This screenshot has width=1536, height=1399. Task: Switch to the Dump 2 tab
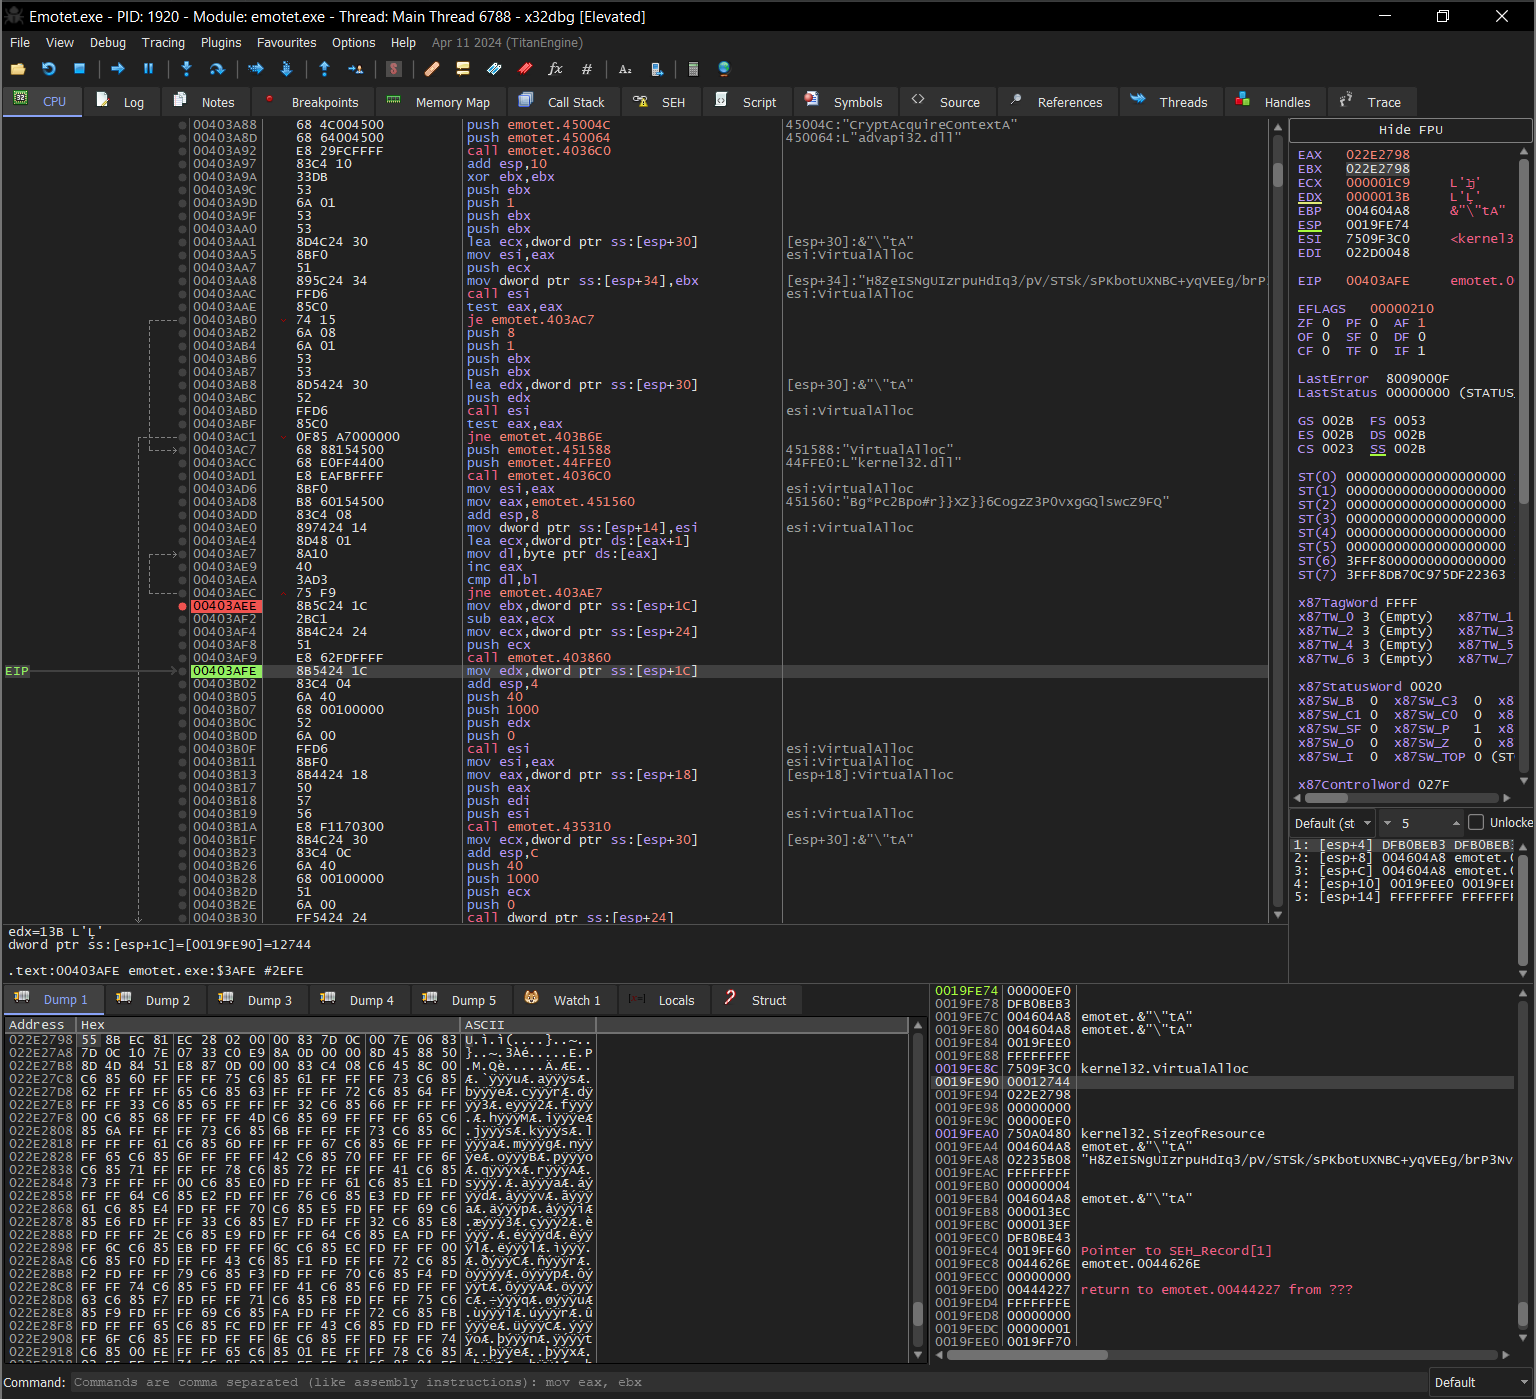(154, 1000)
